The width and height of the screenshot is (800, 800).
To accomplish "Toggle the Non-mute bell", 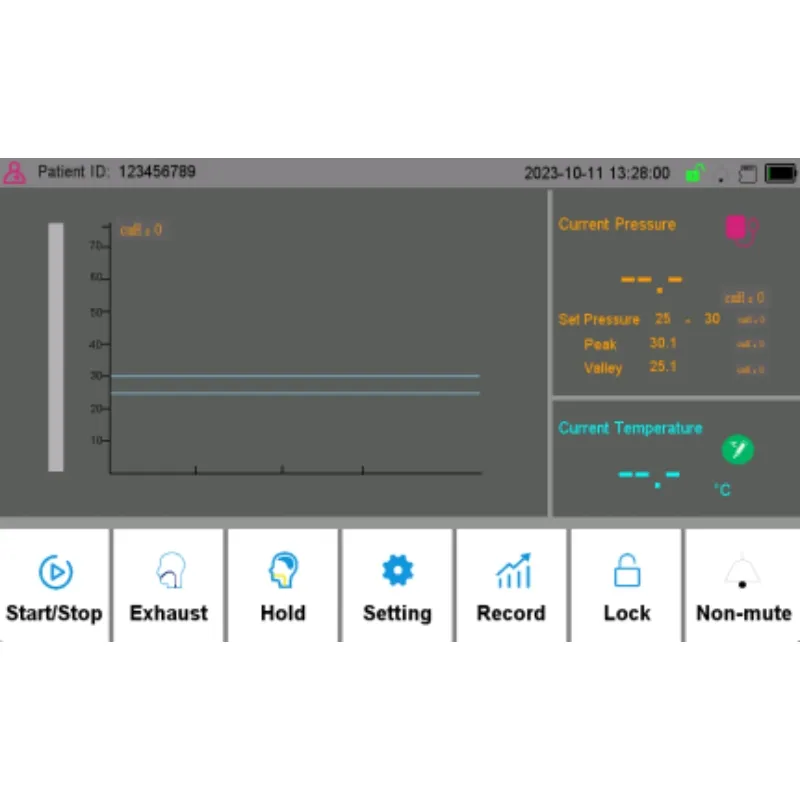I will pyautogui.click(x=741, y=570).
